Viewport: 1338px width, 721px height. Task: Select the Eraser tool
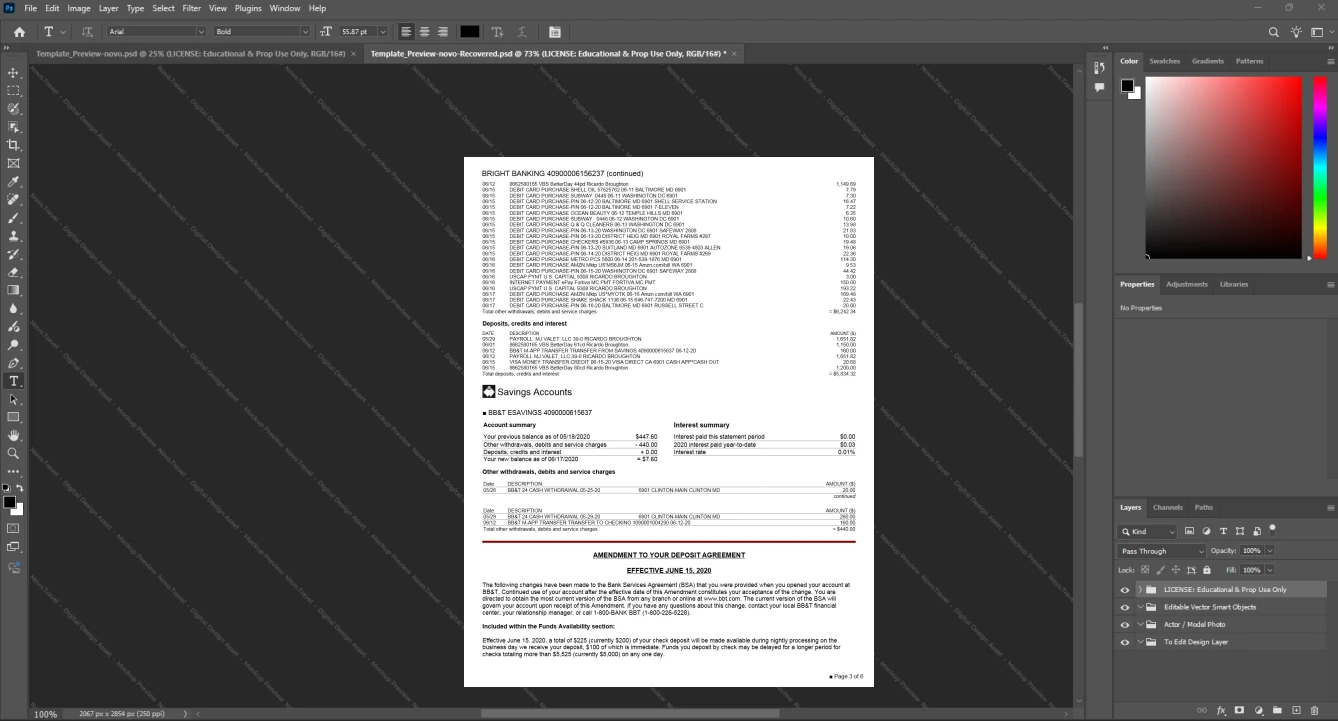(x=14, y=272)
